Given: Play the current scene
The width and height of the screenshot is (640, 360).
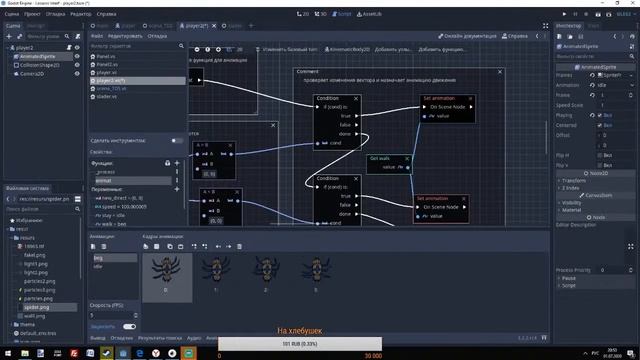Looking at the screenshot, I should click(598, 14).
